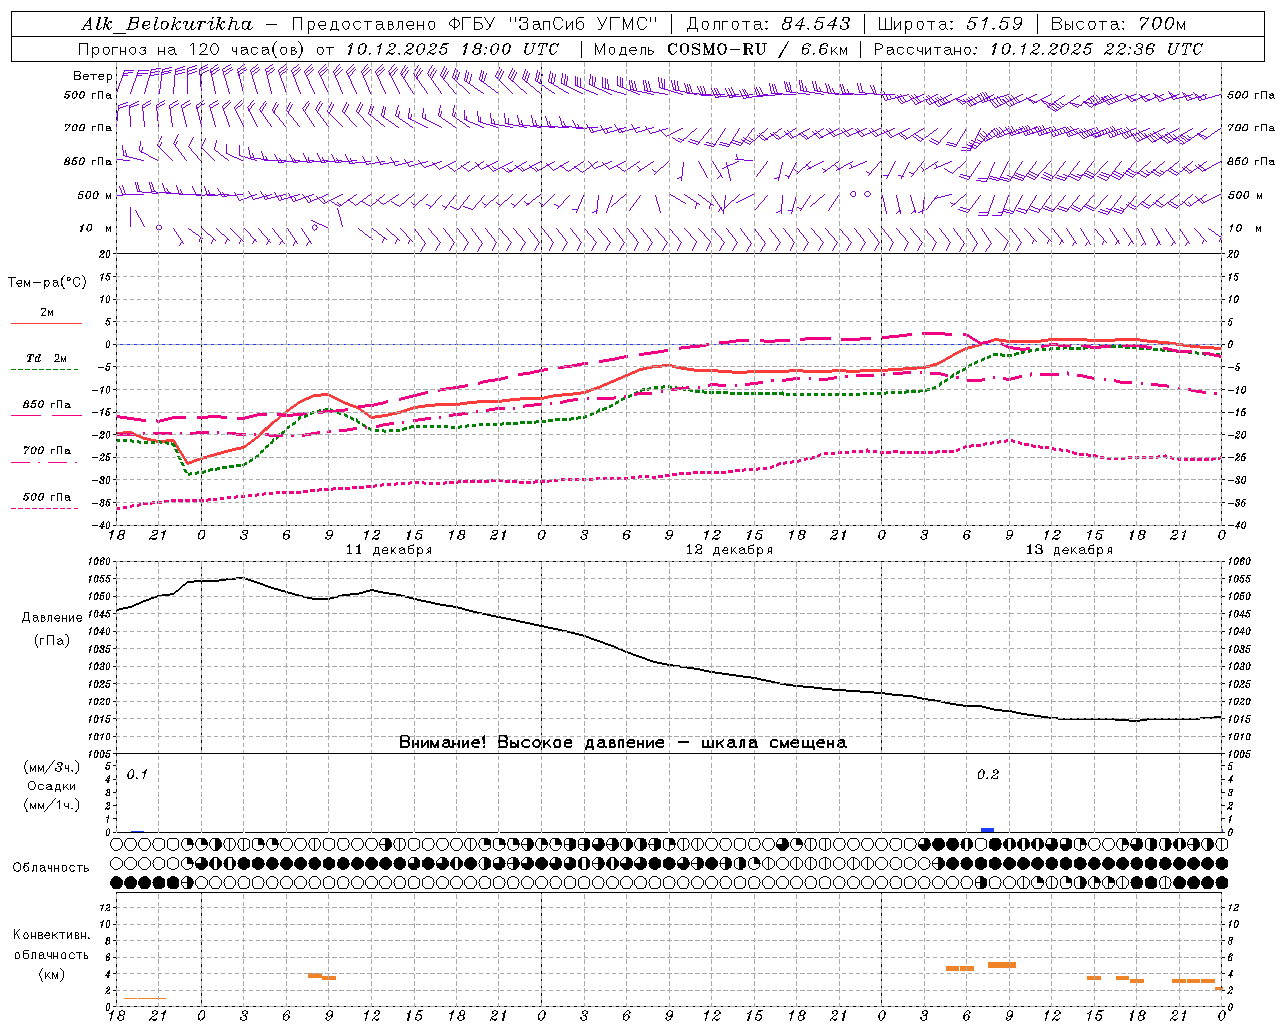Click the Облачность cloud cover label
Viewport: 1280px width, 1024px height.
(51, 867)
